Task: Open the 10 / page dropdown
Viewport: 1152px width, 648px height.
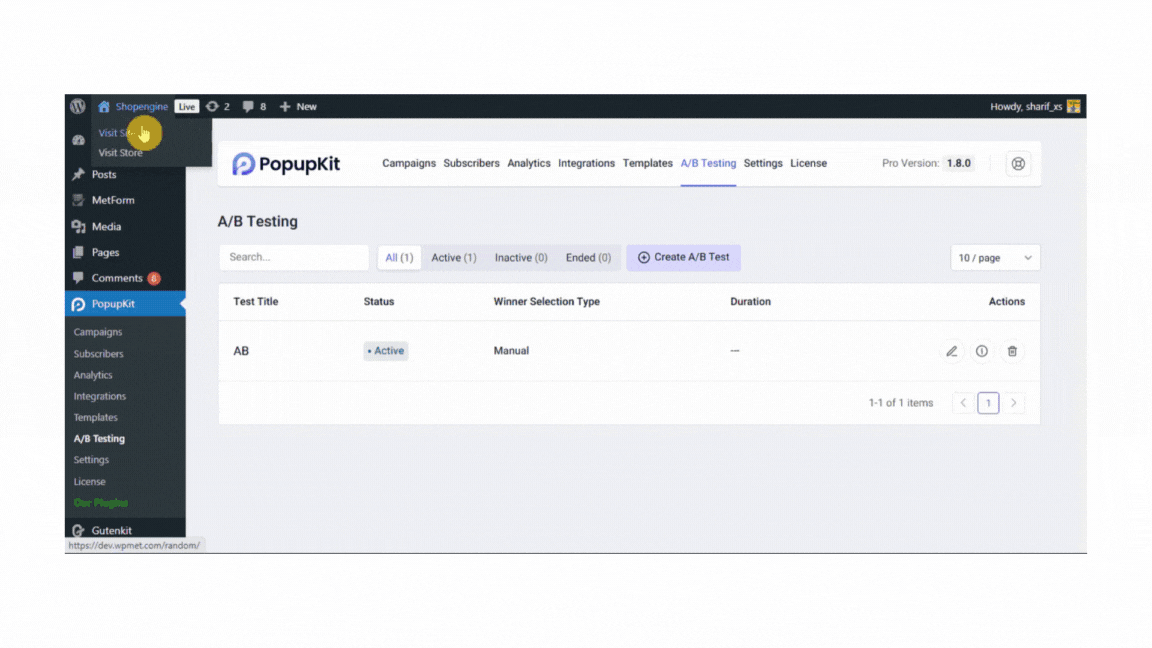Action: pyautogui.click(x=994, y=257)
